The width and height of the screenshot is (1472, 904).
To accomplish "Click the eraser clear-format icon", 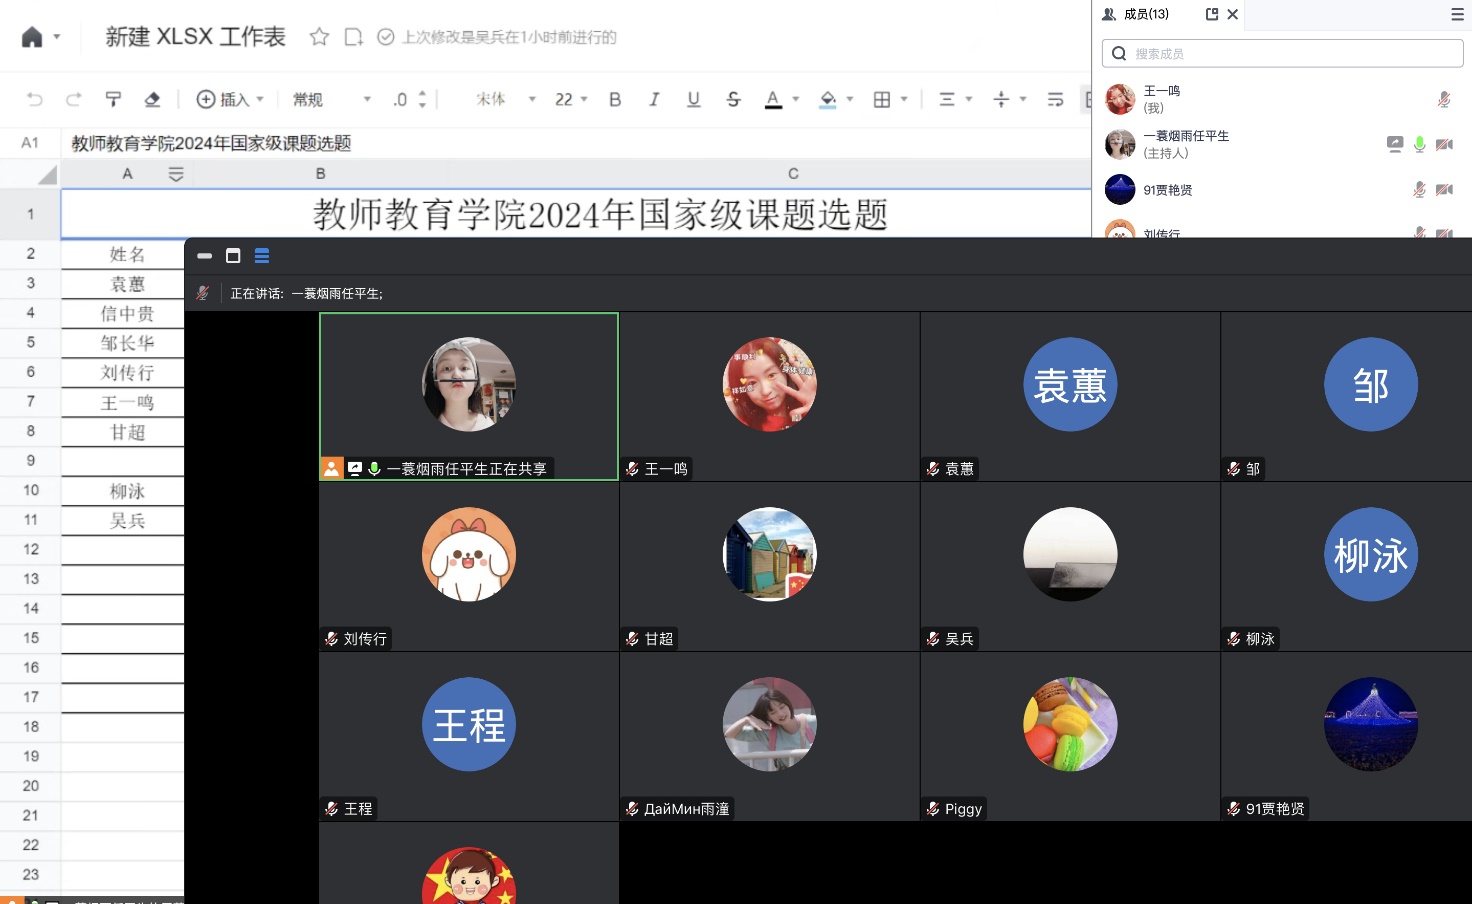I will (x=152, y=99).
